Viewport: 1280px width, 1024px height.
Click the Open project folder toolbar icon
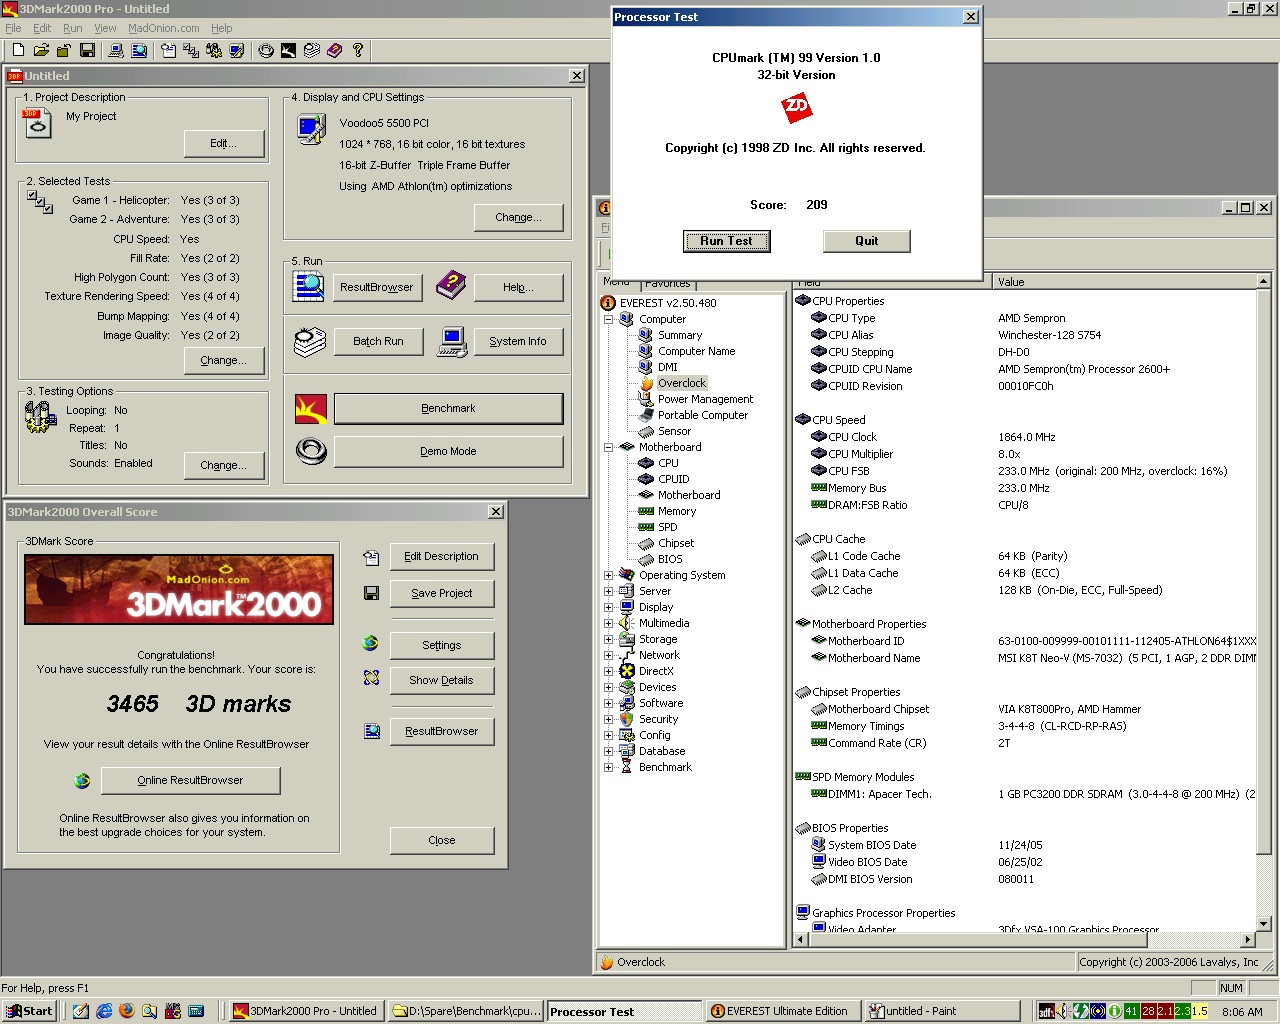[x=41, y=50]
